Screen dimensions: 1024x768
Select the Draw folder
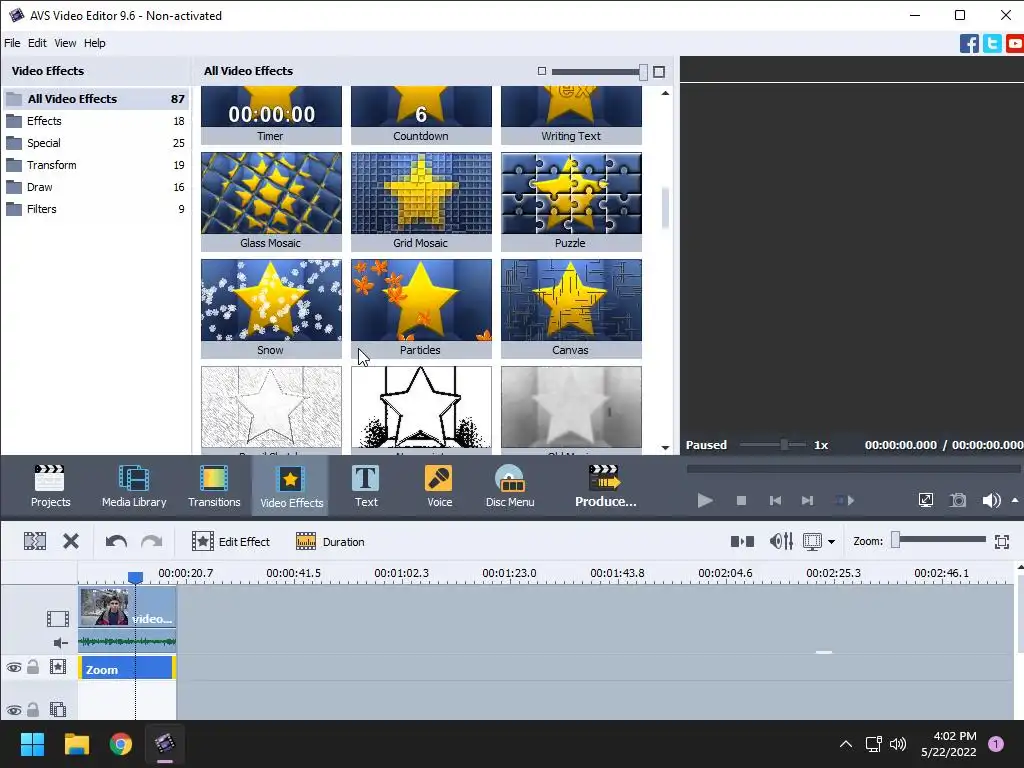(x=96, y=187)
